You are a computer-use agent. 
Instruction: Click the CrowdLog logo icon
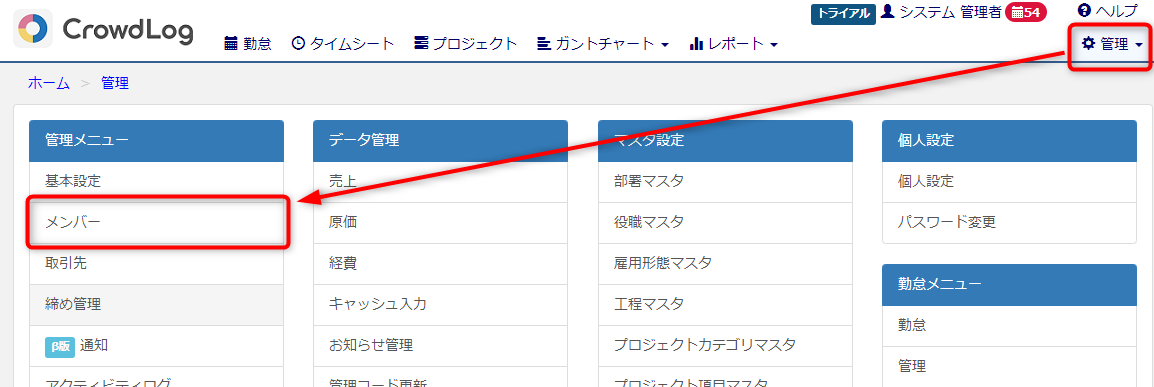click(x=32, y=28)
